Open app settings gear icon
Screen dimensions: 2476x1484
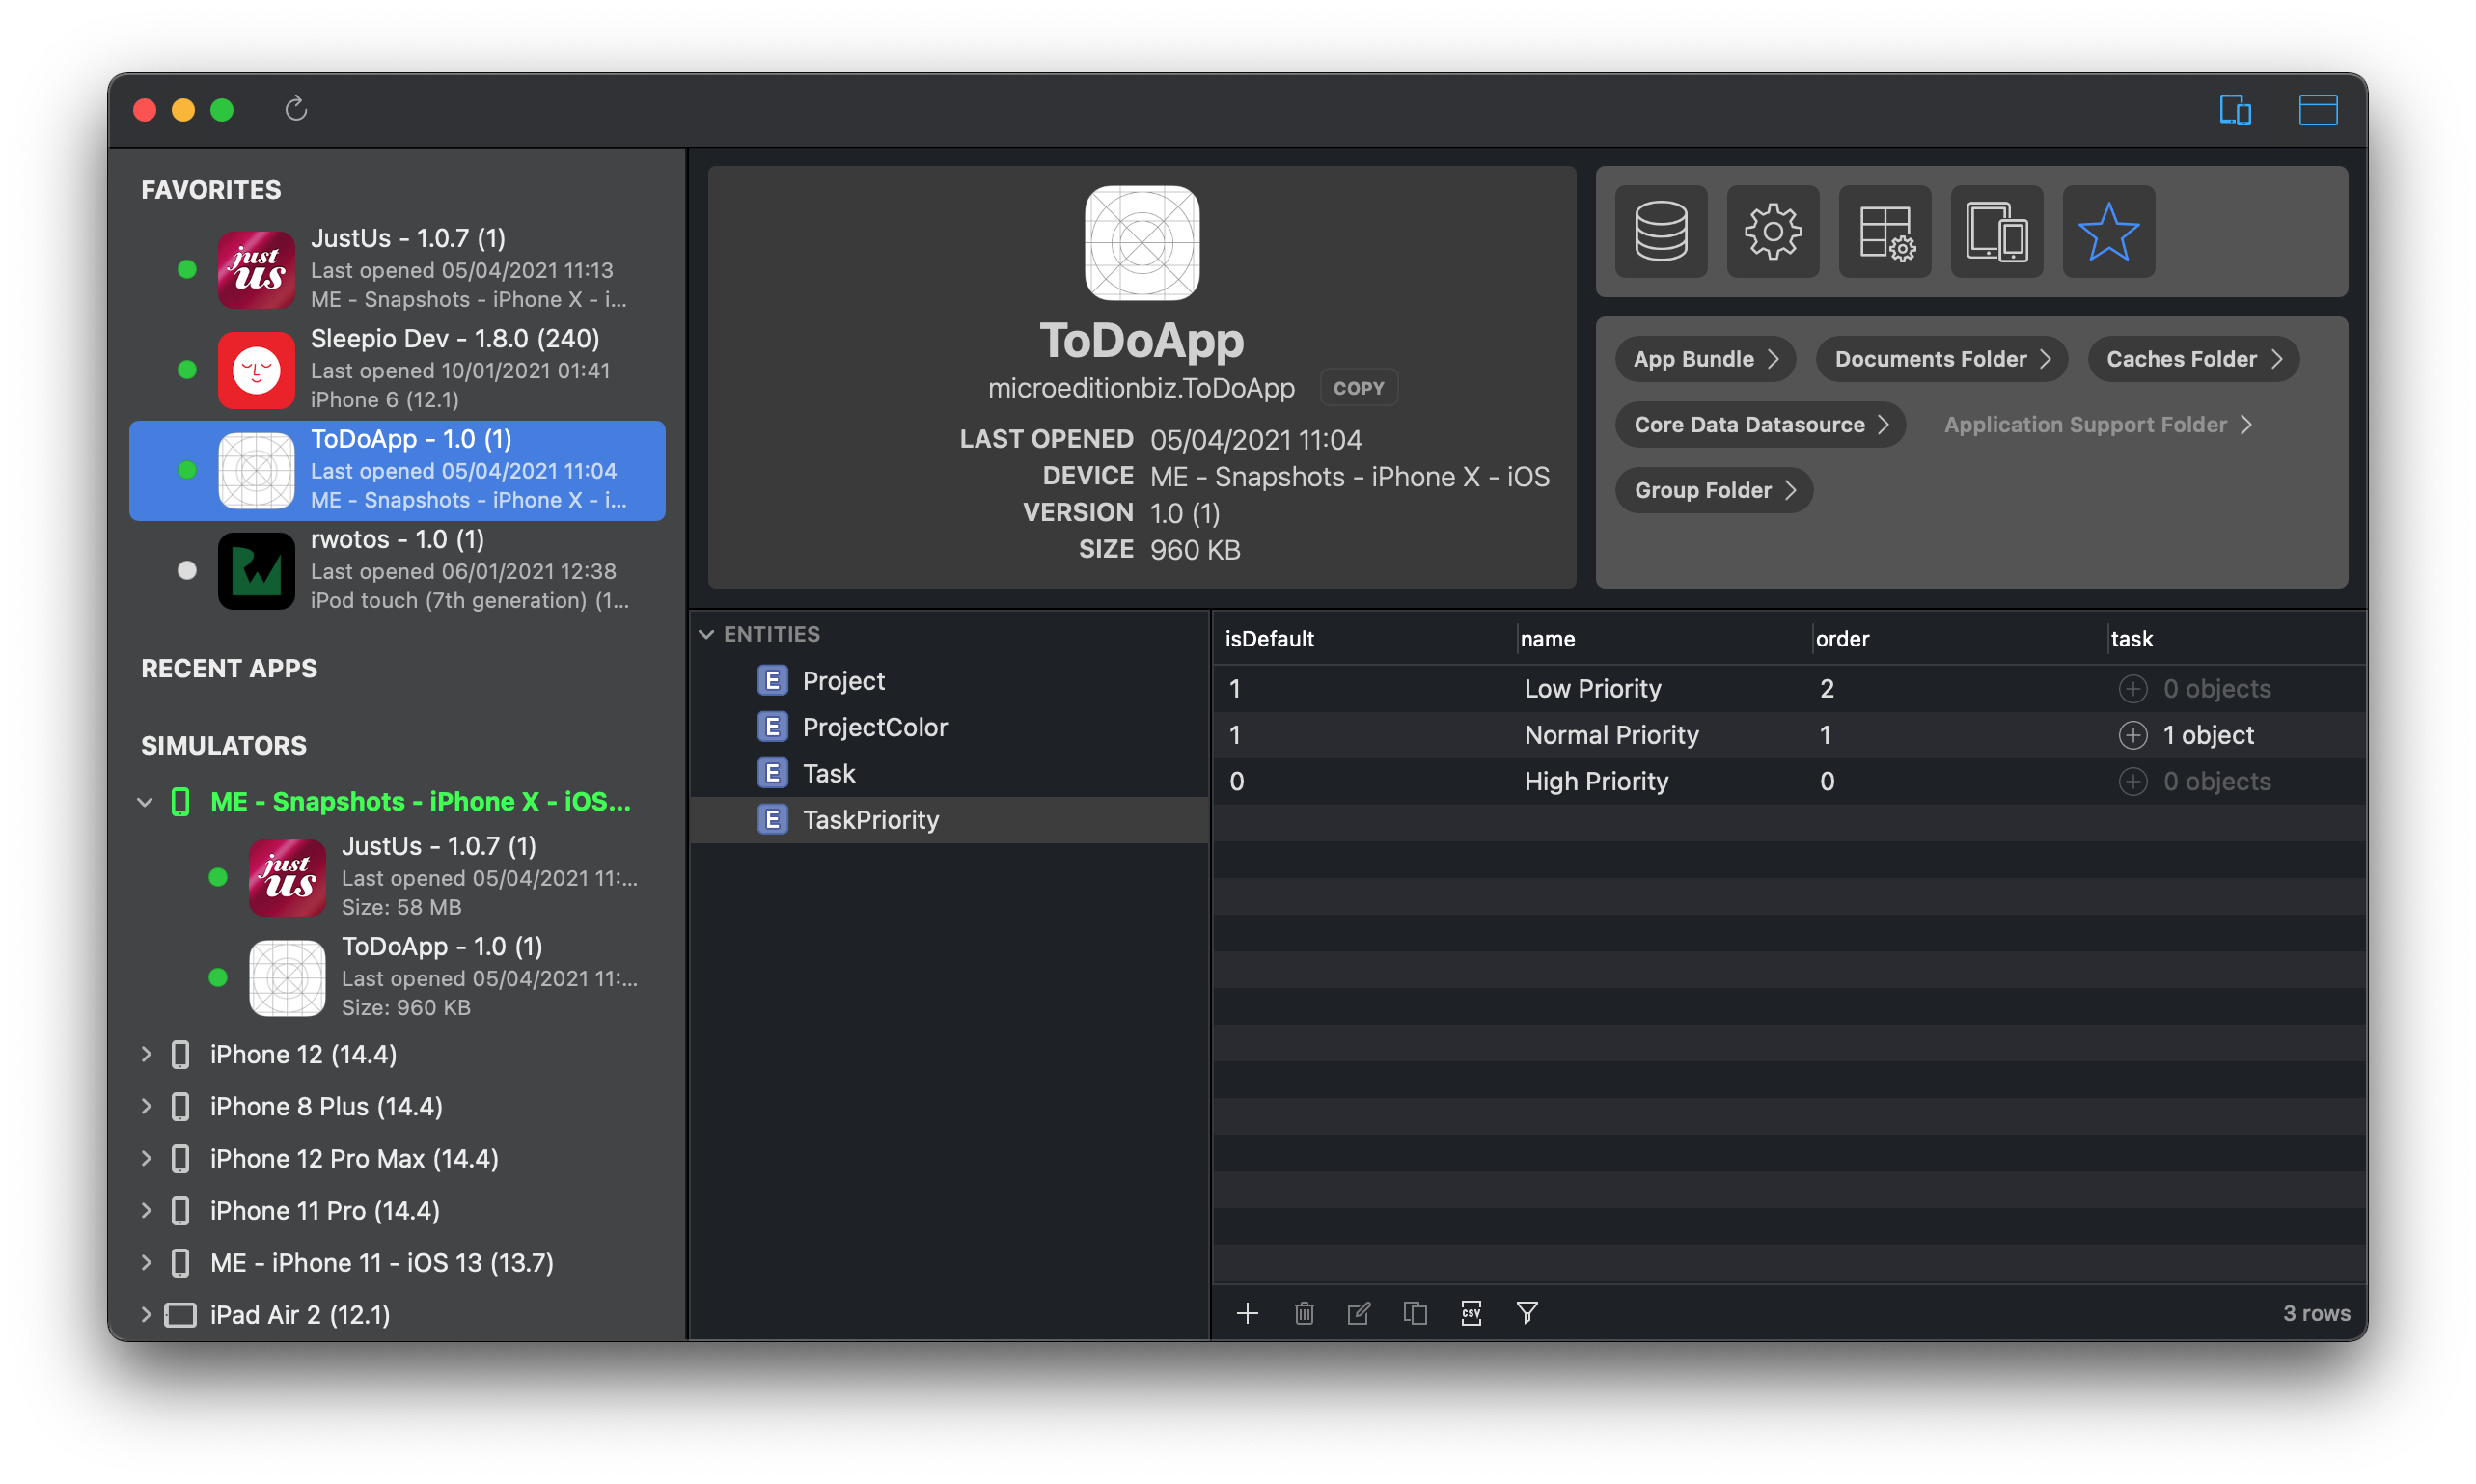(1772, 231)
